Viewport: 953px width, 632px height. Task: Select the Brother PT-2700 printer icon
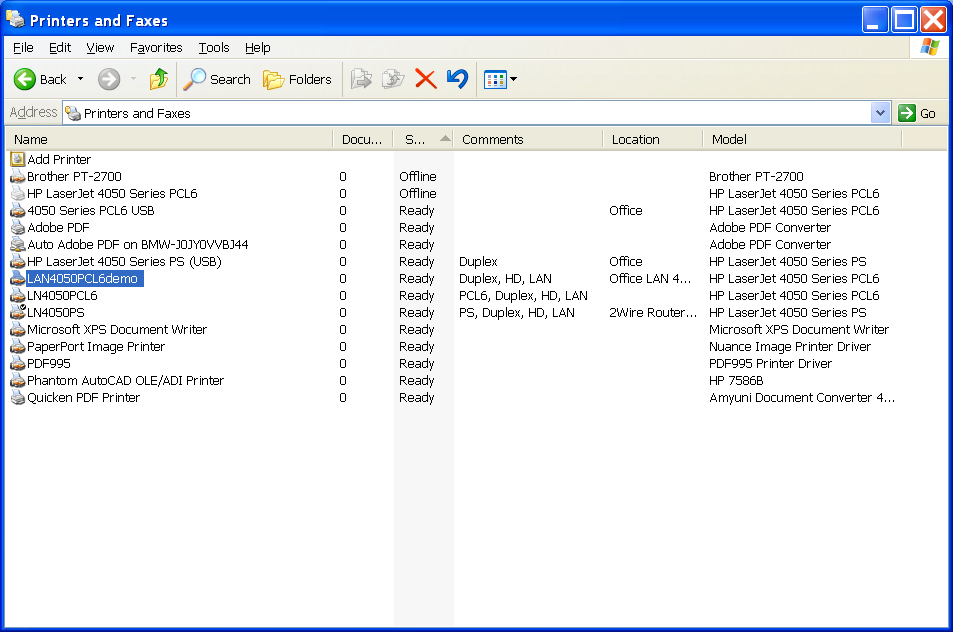pyautogui.click(x=18, y=176)
